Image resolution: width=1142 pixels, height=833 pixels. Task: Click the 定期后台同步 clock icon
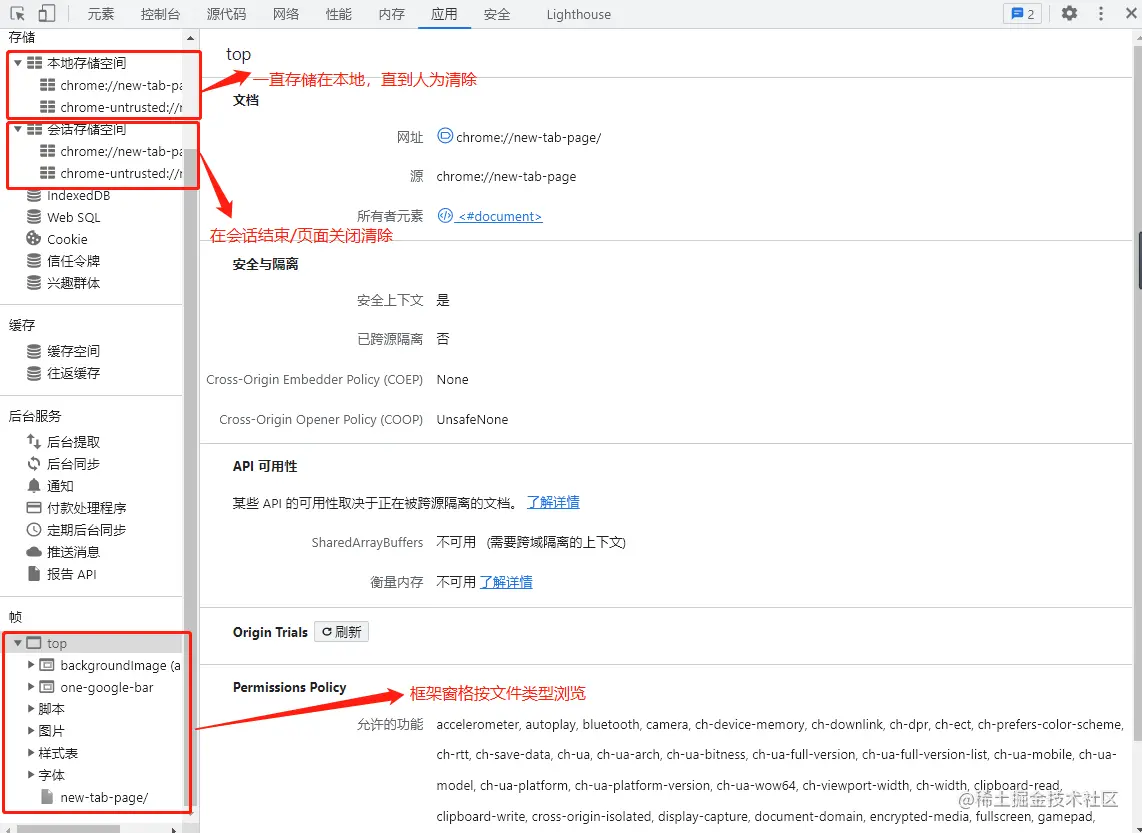click(x=34, y=529)
